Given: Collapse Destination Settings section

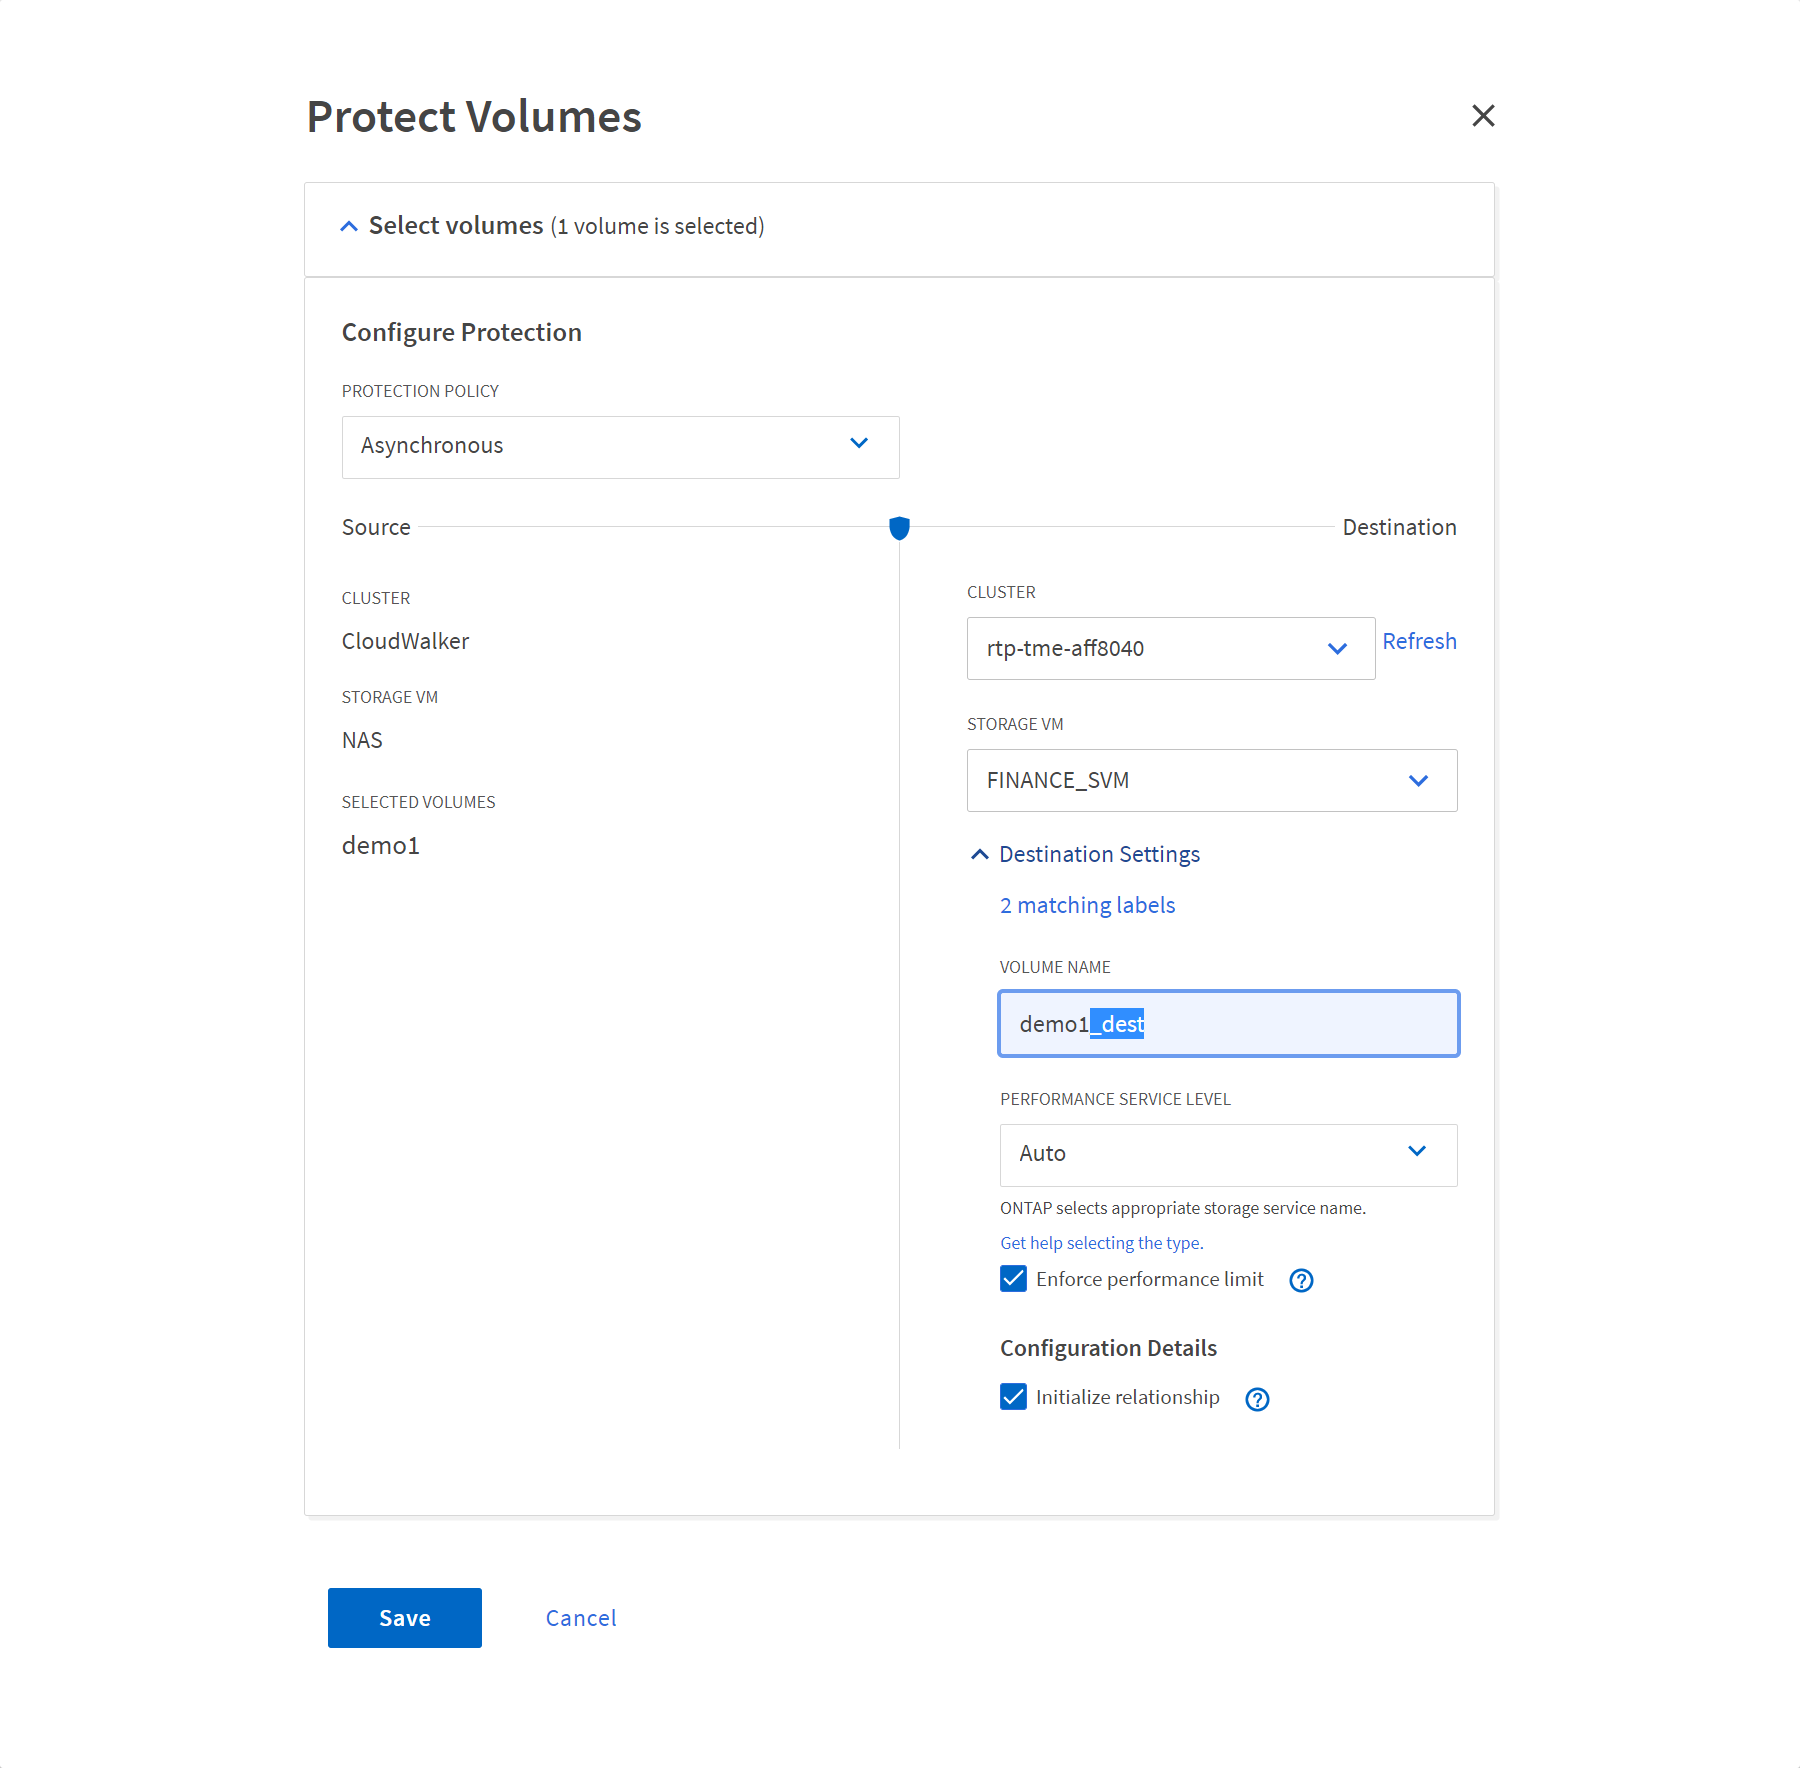Looking at the screenshot, I should pos(980,855).
